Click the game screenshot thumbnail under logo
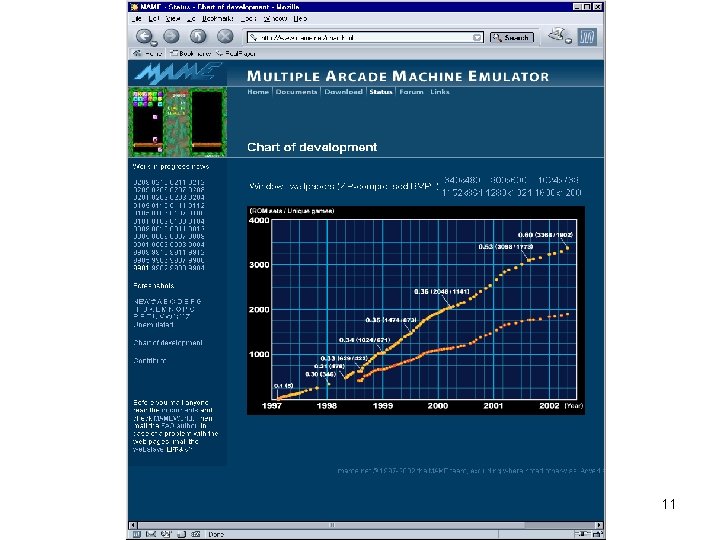The height and width of the screenshot is (540, 720). 180,122
